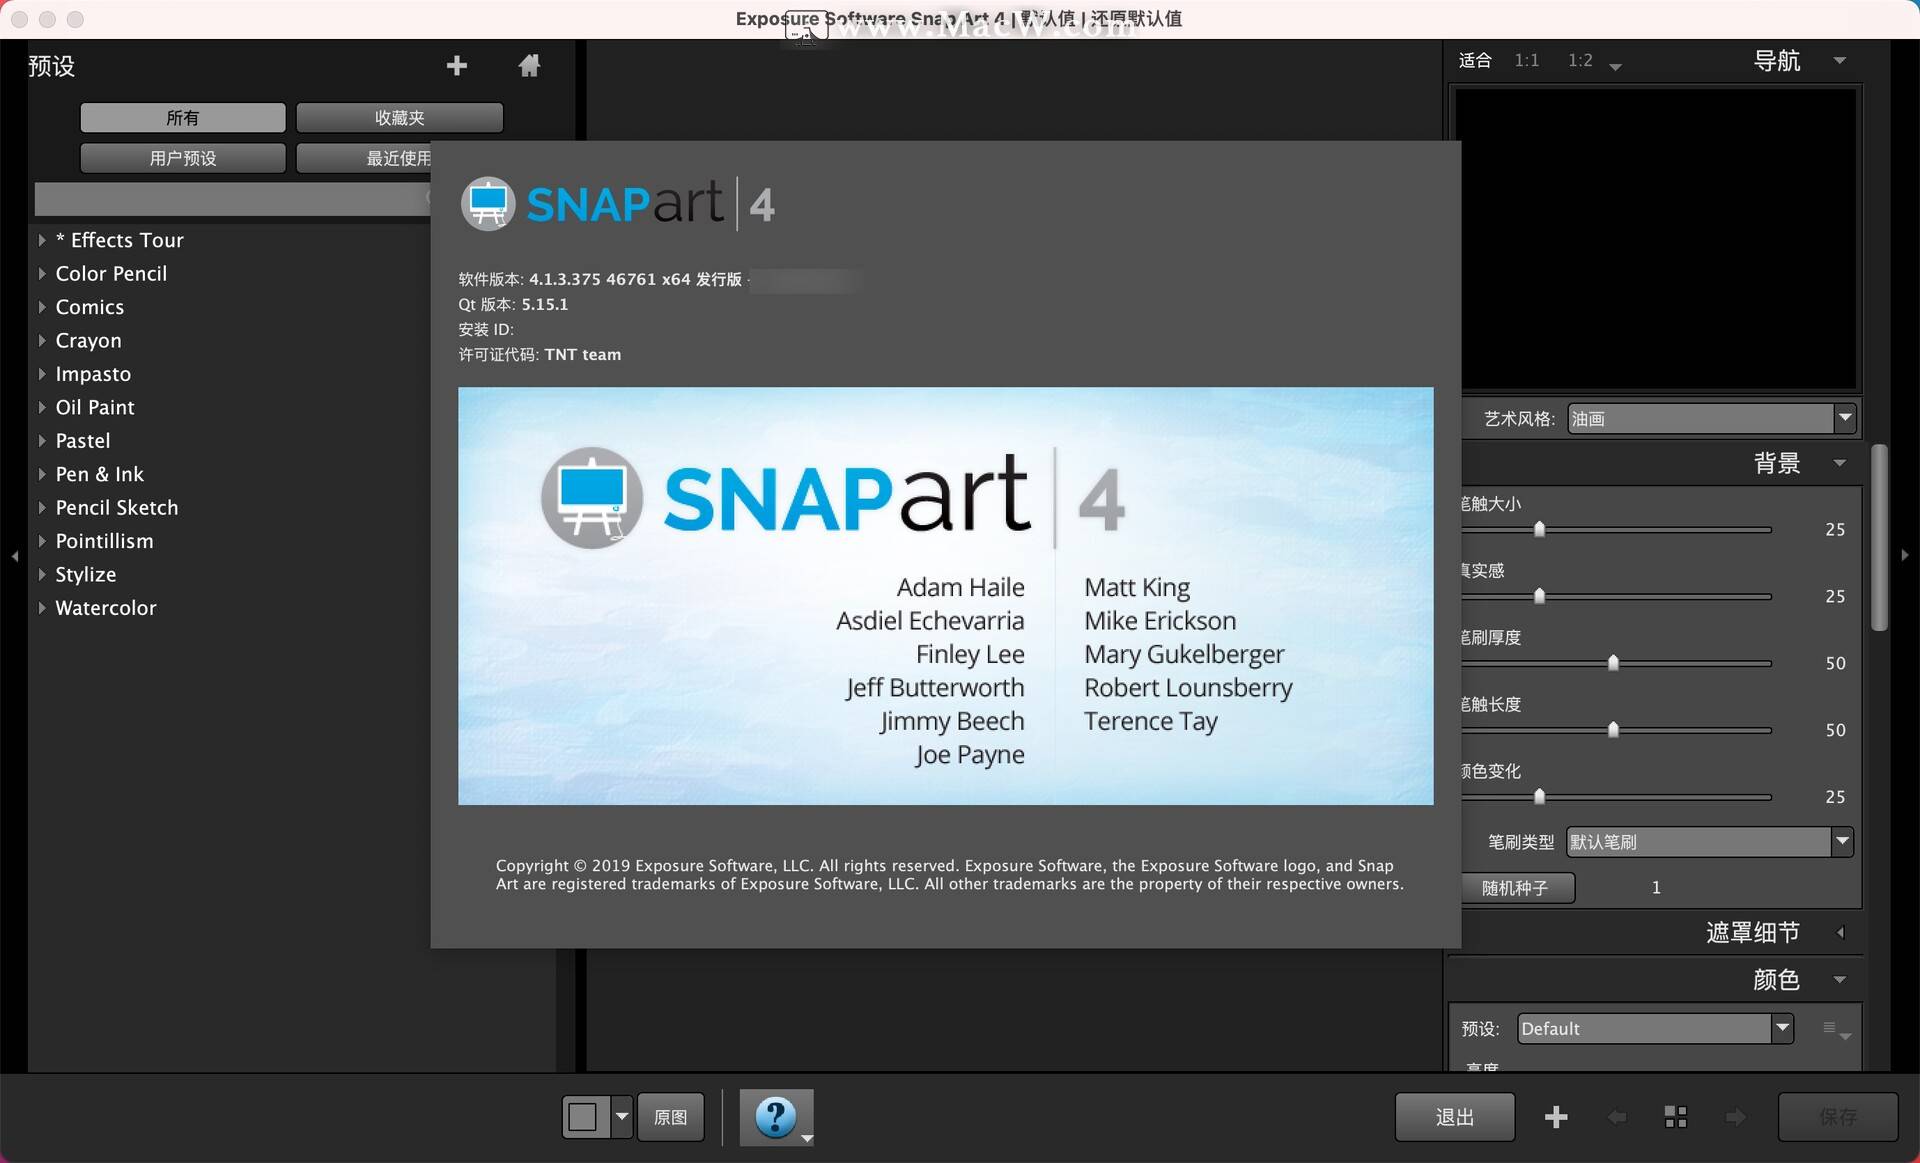Click the 笔触大小 value 25
1920x1163 pixels.
tap(1835, 530)
